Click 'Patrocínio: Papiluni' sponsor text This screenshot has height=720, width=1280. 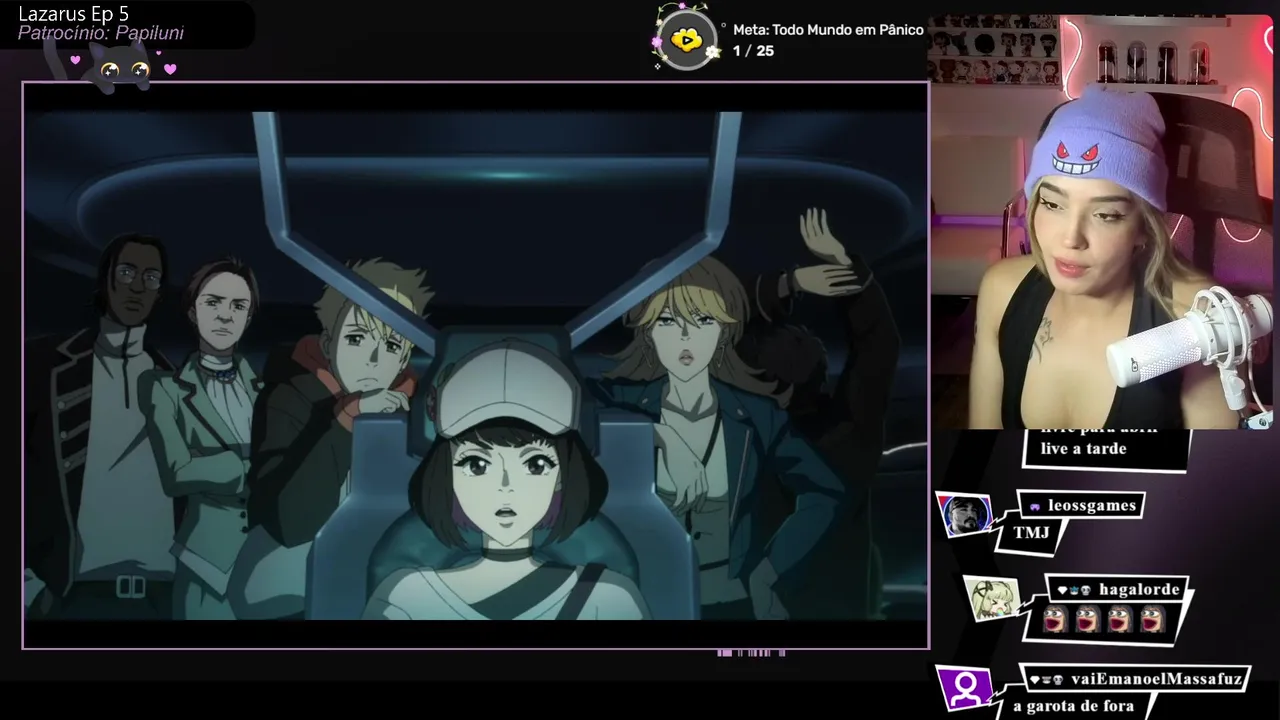(101, 33)
